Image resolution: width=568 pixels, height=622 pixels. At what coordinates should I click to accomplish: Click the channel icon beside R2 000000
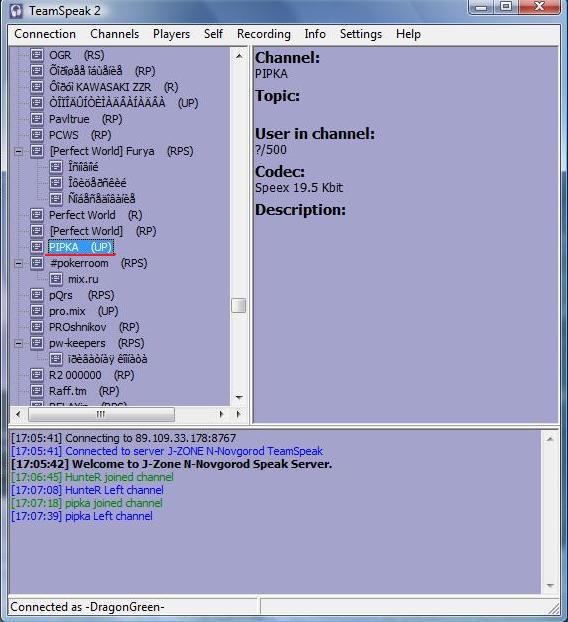pyautogui.click(x=37, y=375)
